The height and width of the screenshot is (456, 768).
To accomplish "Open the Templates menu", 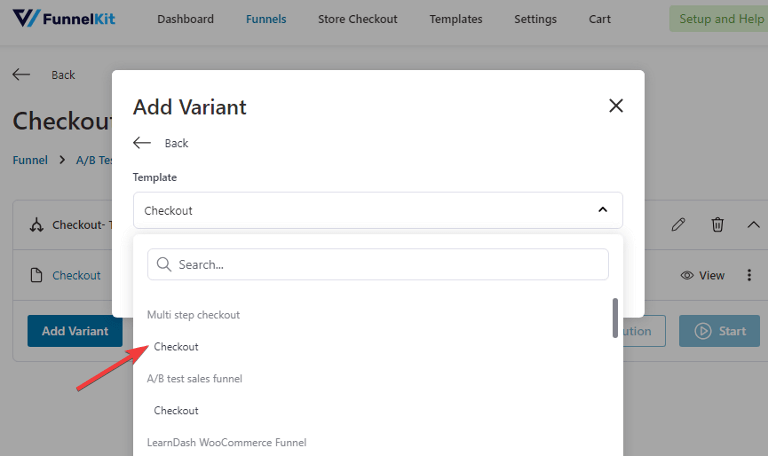I will coord(456,19).
